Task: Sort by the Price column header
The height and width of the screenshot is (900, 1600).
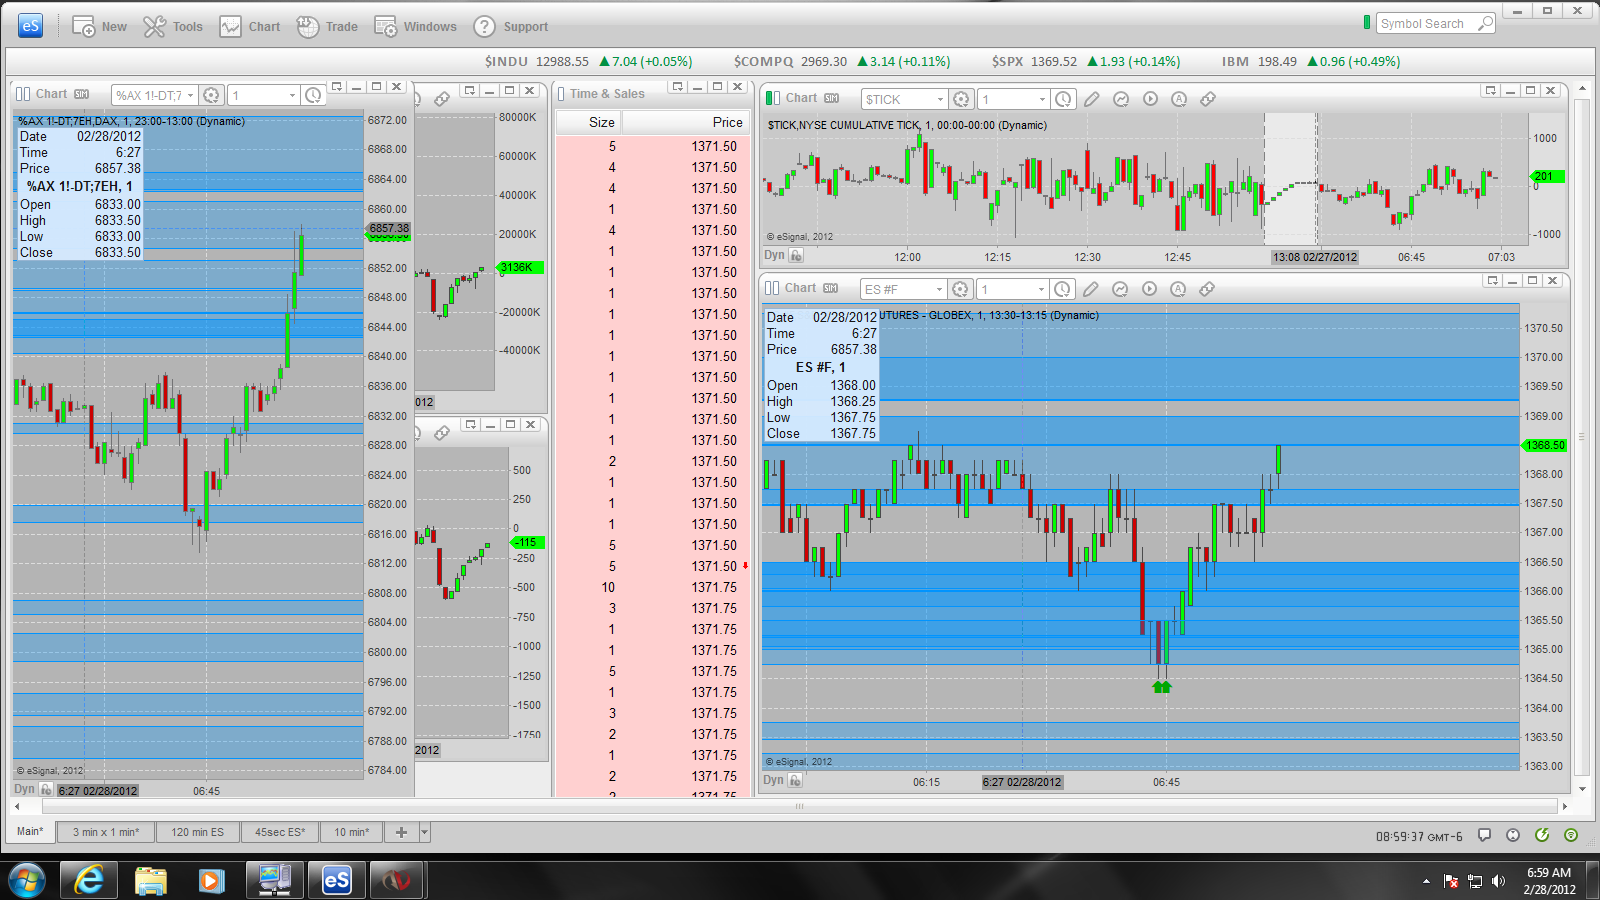Action: [685, 122]
